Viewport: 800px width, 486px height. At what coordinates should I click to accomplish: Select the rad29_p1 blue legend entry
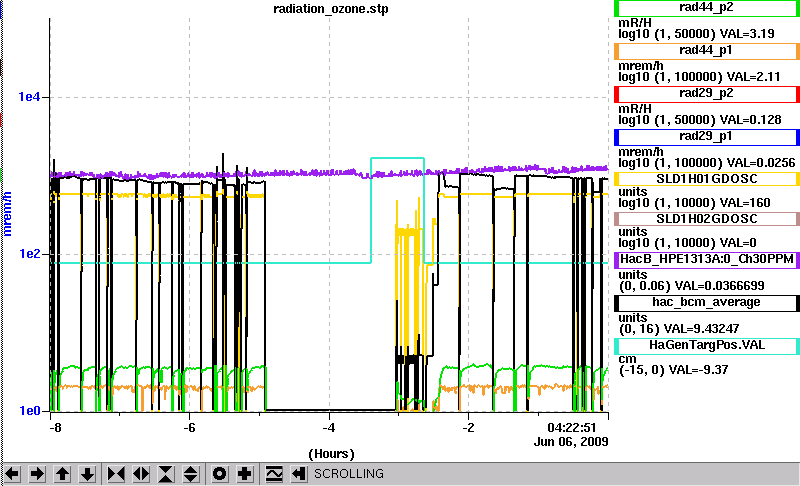707,136
